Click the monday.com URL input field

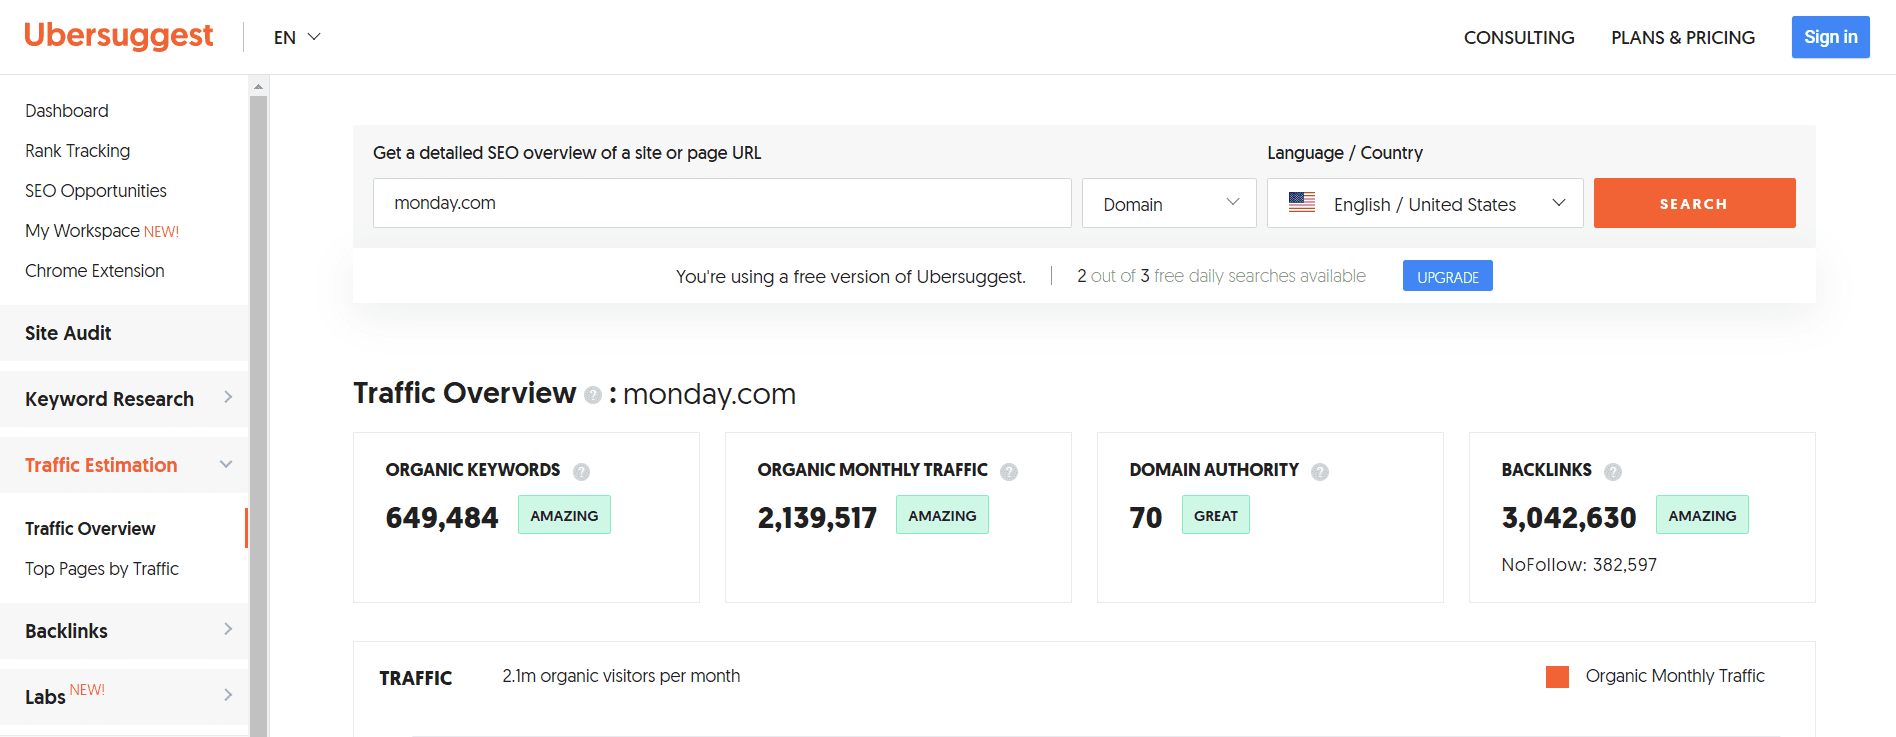[722, 203]
